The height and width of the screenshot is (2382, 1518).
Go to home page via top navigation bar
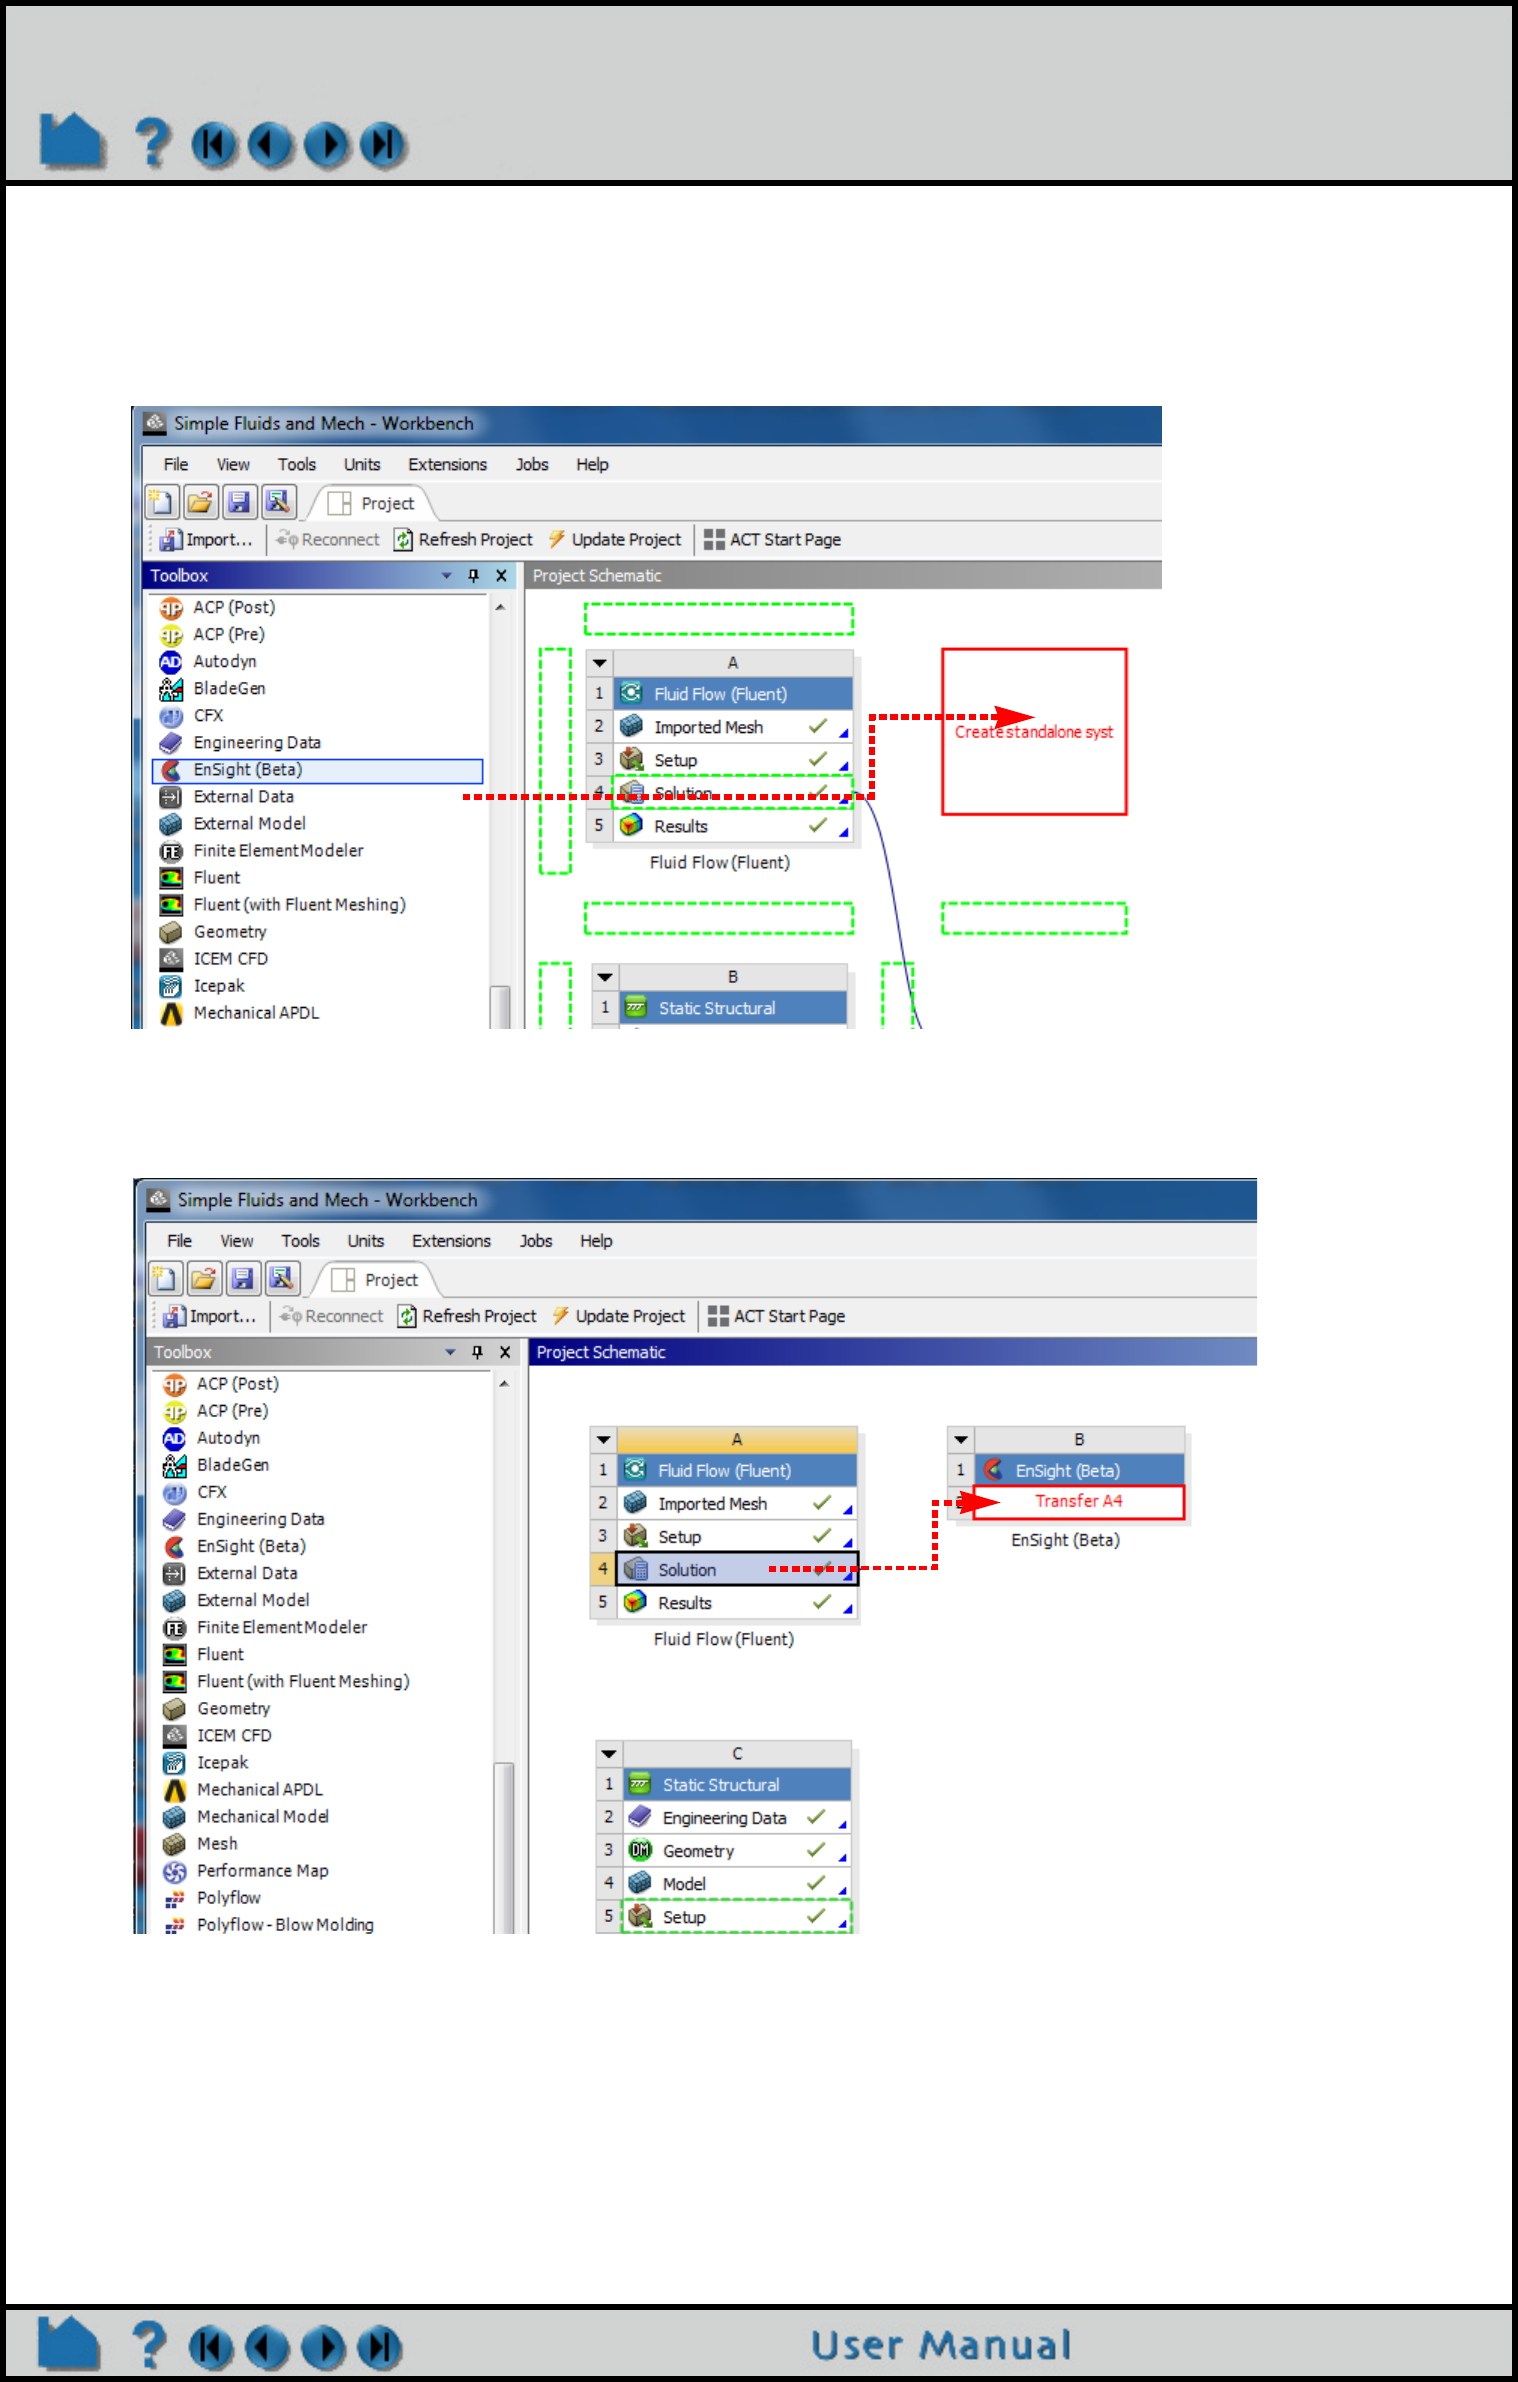click(x=72, y=141)
